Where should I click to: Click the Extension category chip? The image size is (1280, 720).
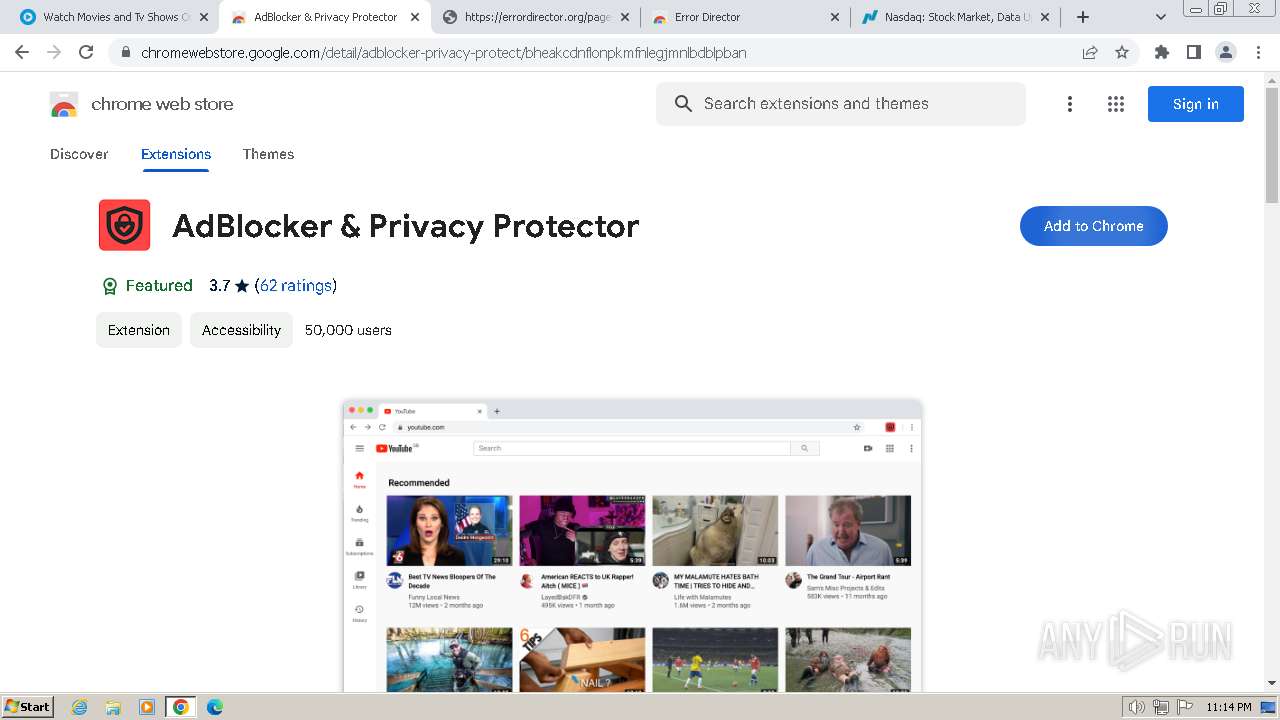click(x=139, y=330)
